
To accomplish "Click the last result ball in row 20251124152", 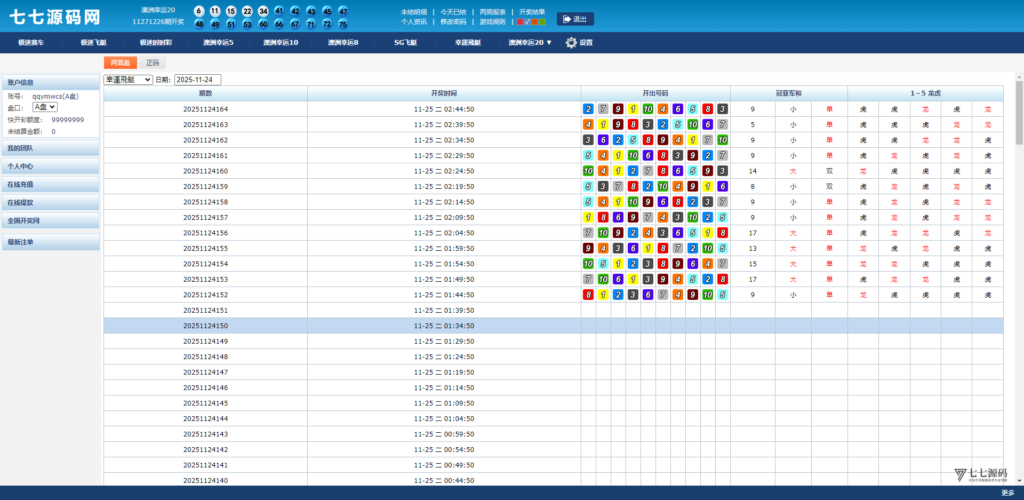I will 722,295.
